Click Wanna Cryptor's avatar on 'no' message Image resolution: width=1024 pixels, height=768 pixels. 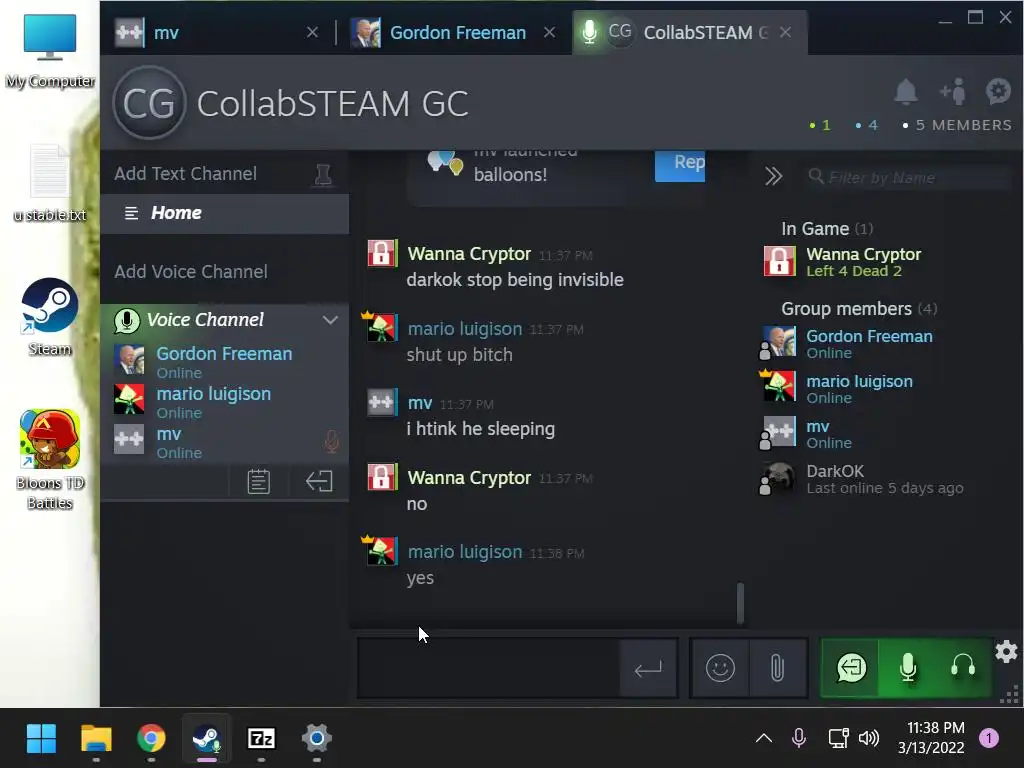pos(381,477)
